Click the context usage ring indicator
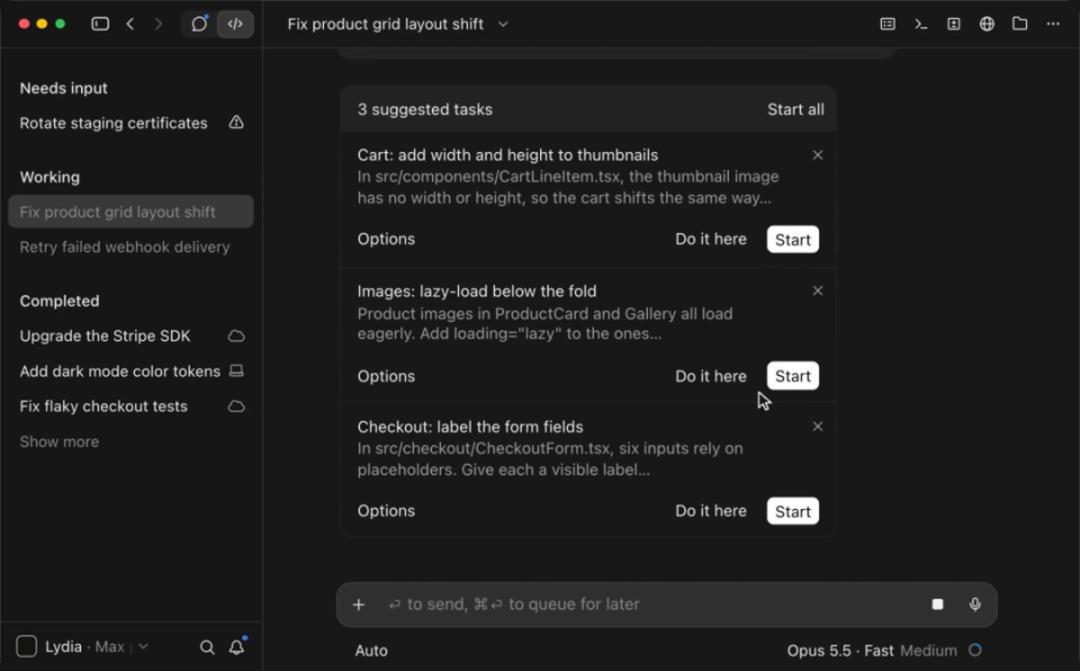 click(975, 650)
